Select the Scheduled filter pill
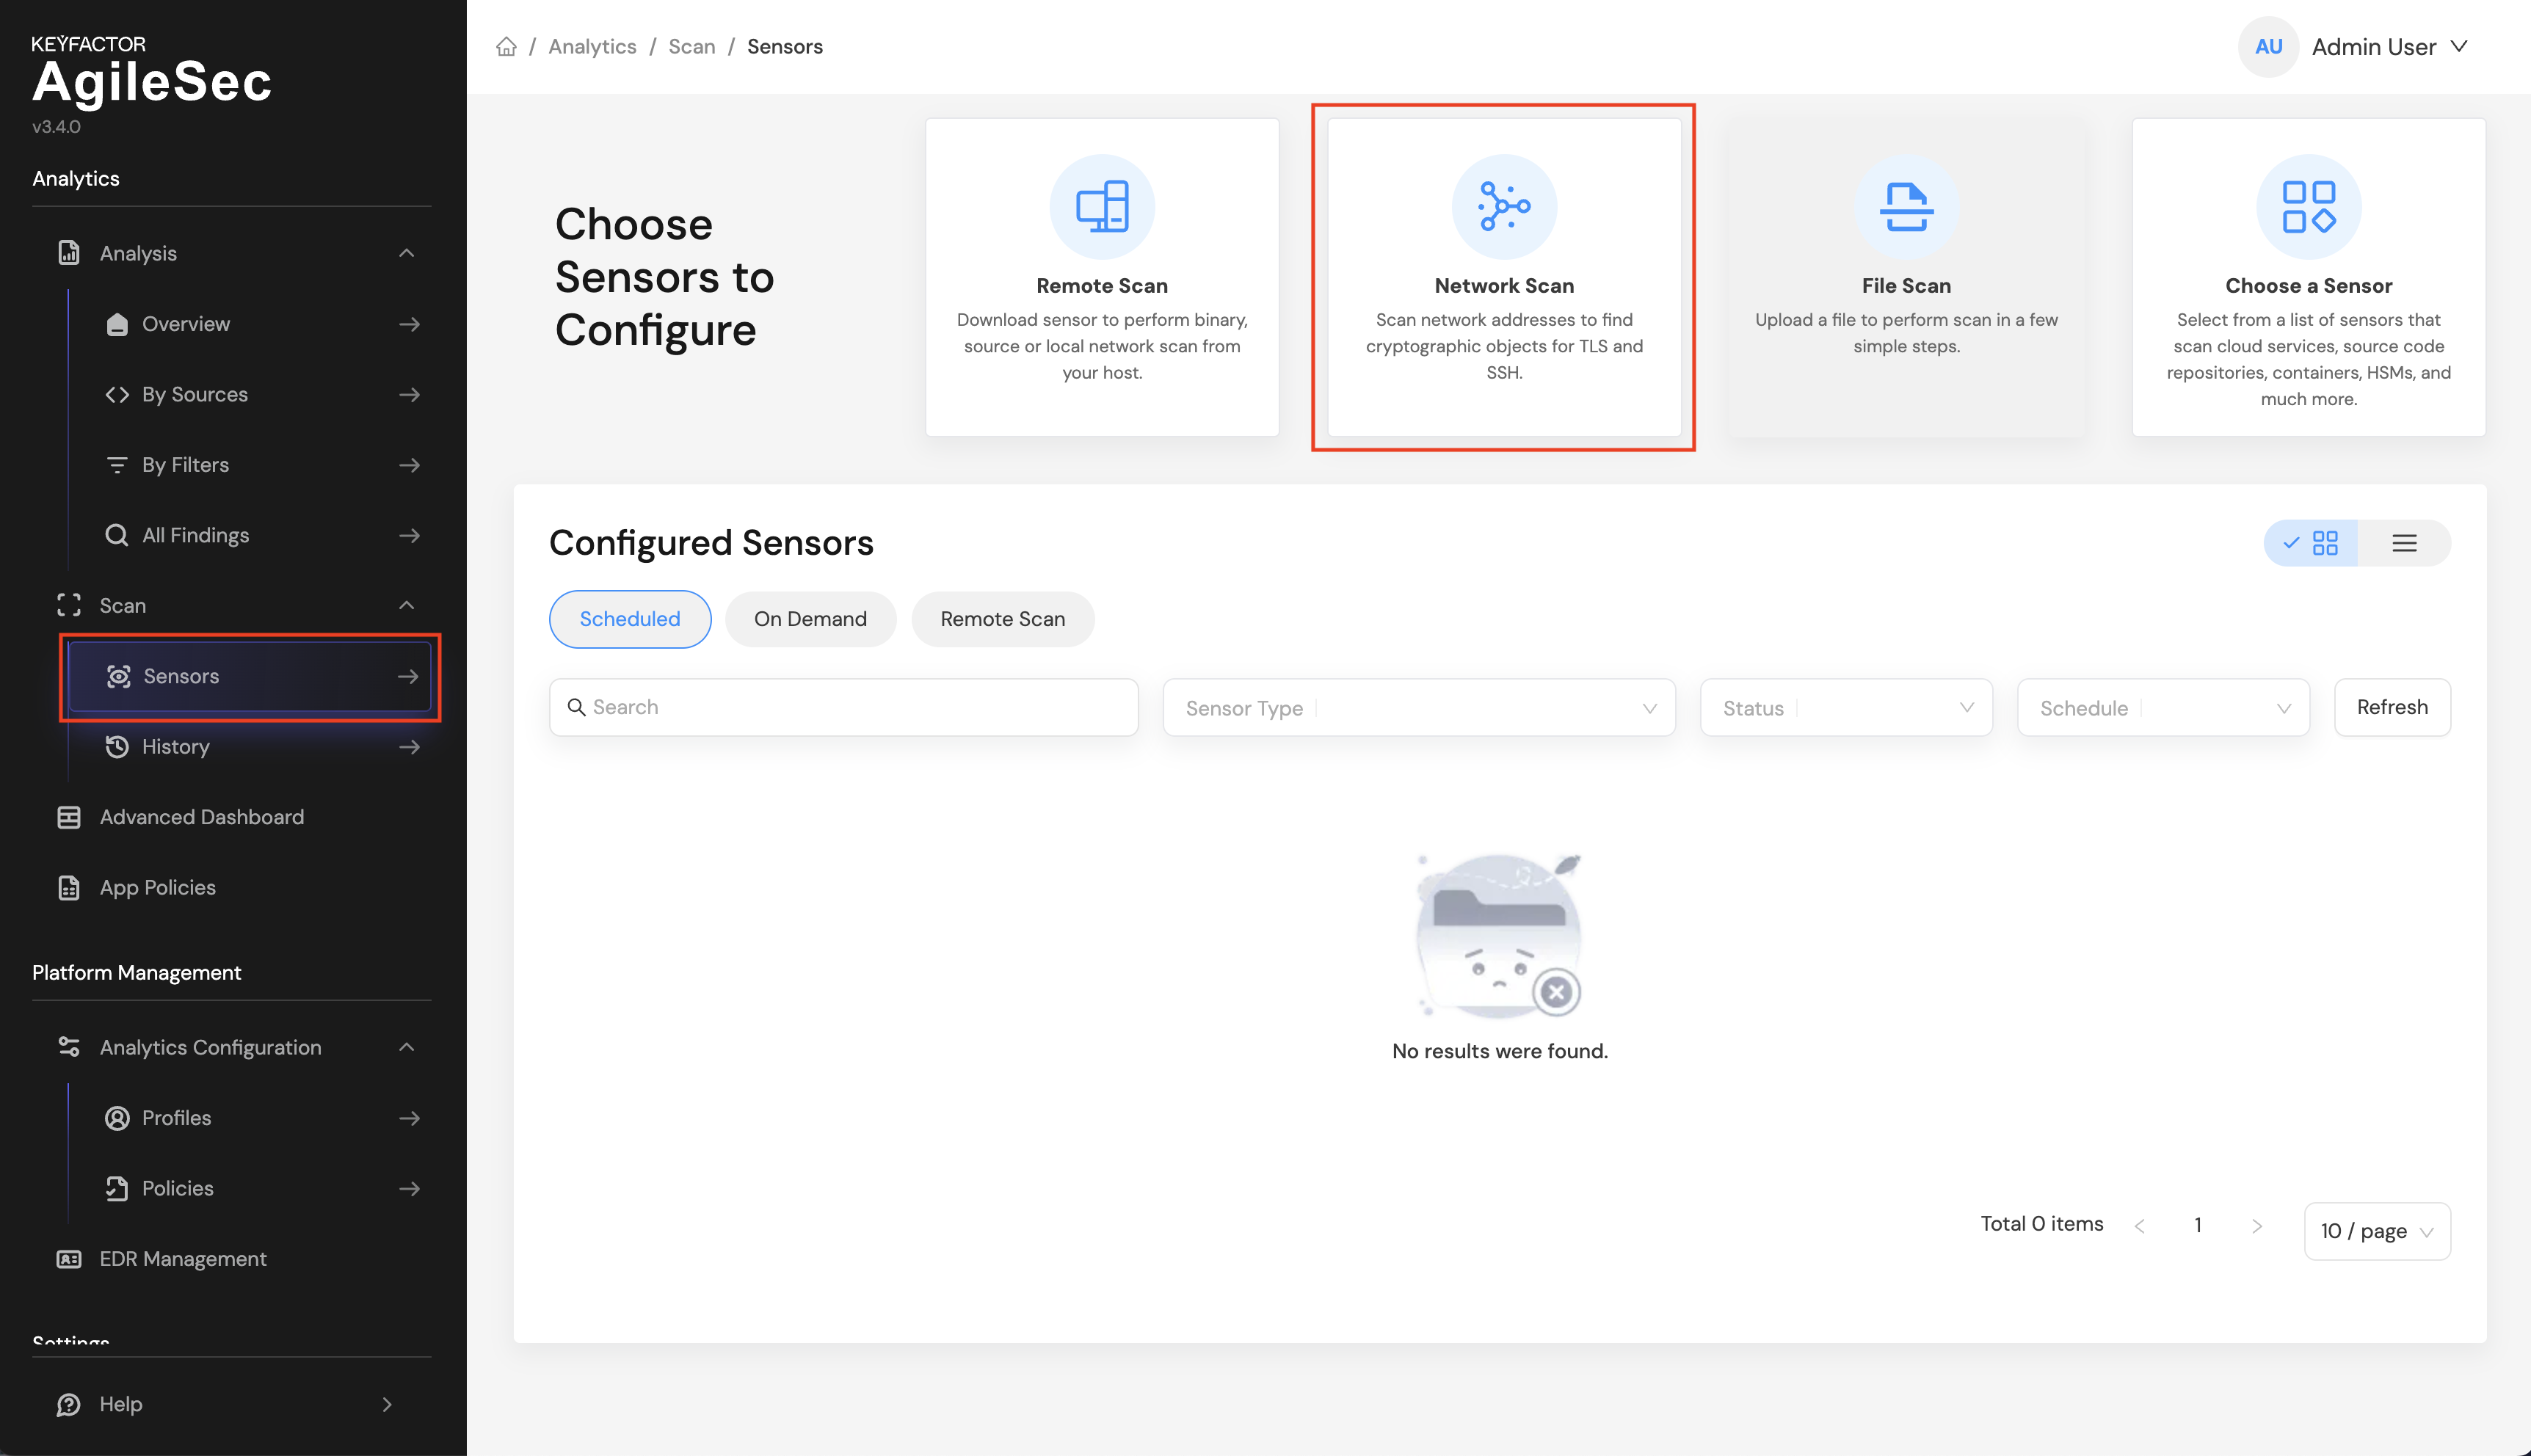The width and height of the screenshot is (2531, 1456). 629,619
